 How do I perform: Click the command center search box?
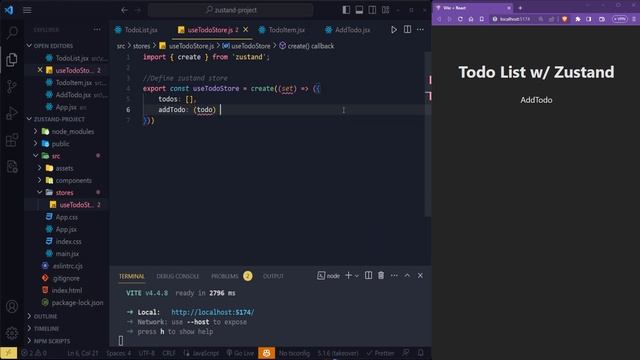[231, 10]
